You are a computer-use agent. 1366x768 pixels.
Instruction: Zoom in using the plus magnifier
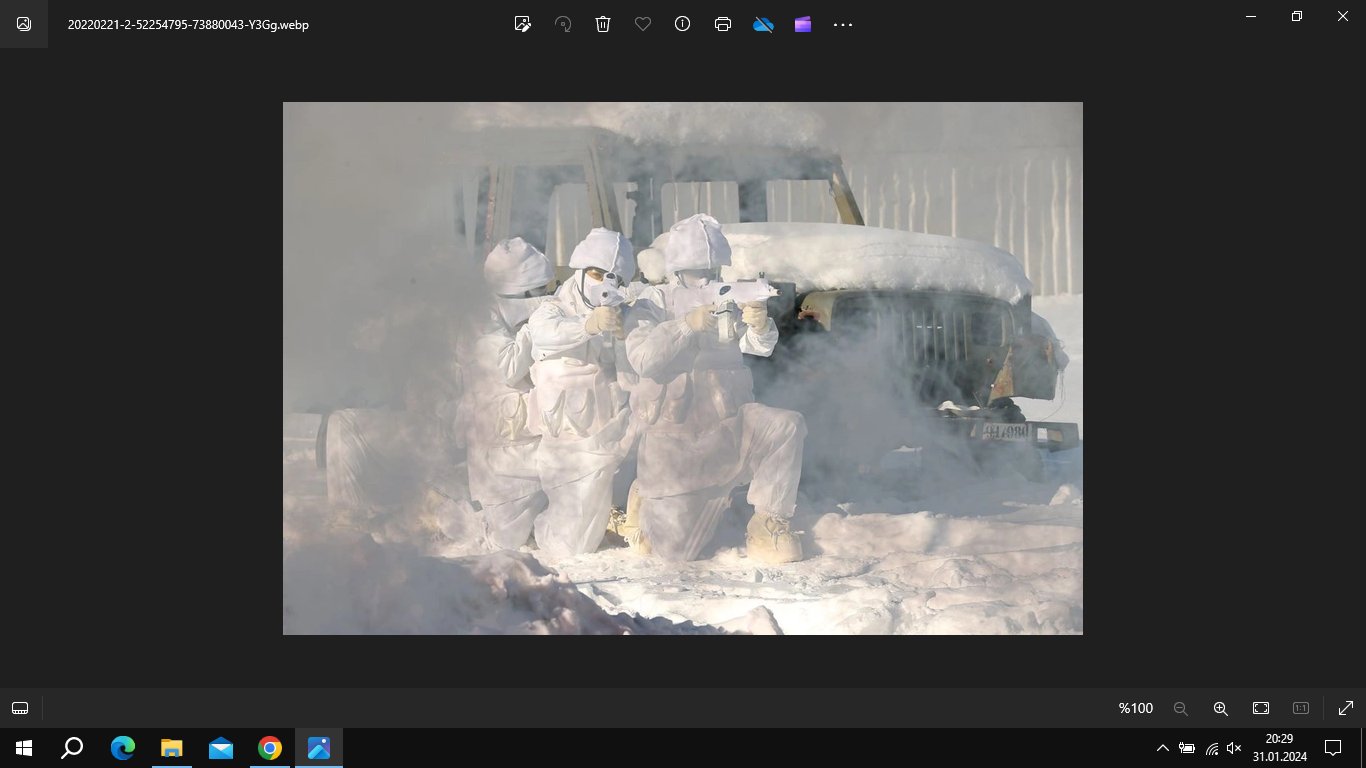[x=1220, y=708]
